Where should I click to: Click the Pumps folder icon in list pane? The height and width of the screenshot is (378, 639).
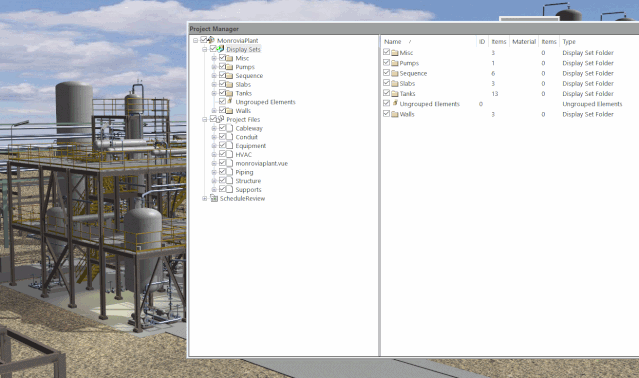tap(394, 63)
